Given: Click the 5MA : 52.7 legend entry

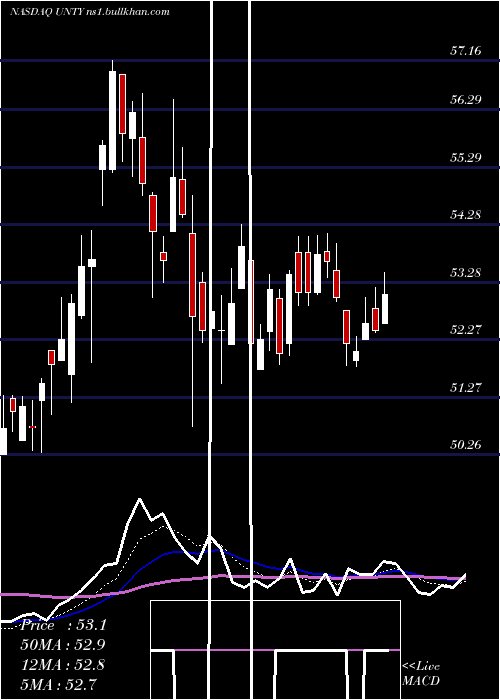Looking at the screenshot, I should point(60,684).
